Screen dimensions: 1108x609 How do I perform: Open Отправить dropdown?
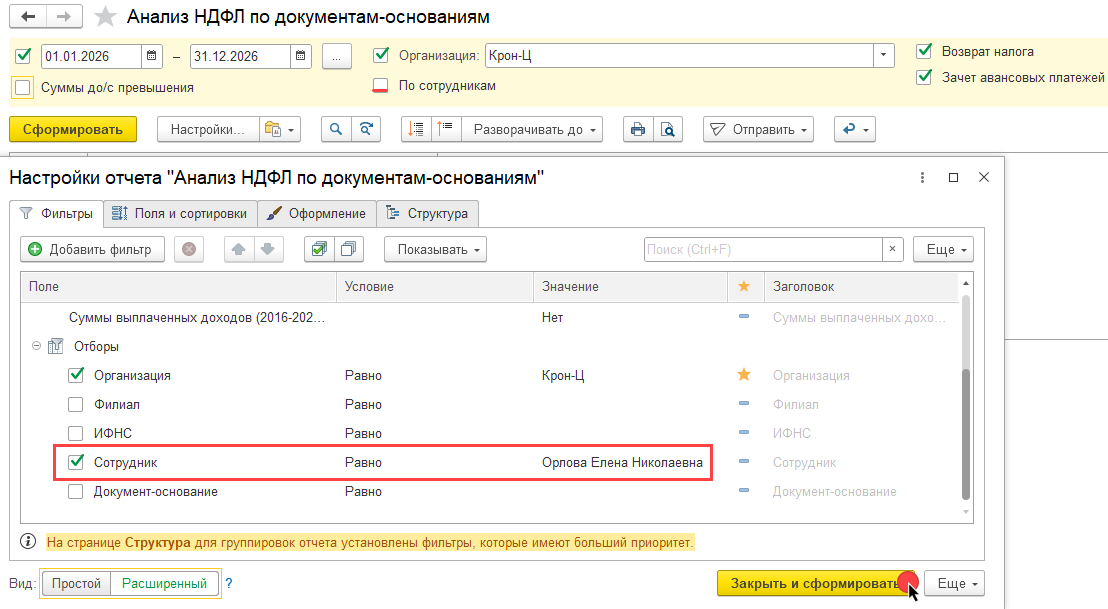click(758, 130)
